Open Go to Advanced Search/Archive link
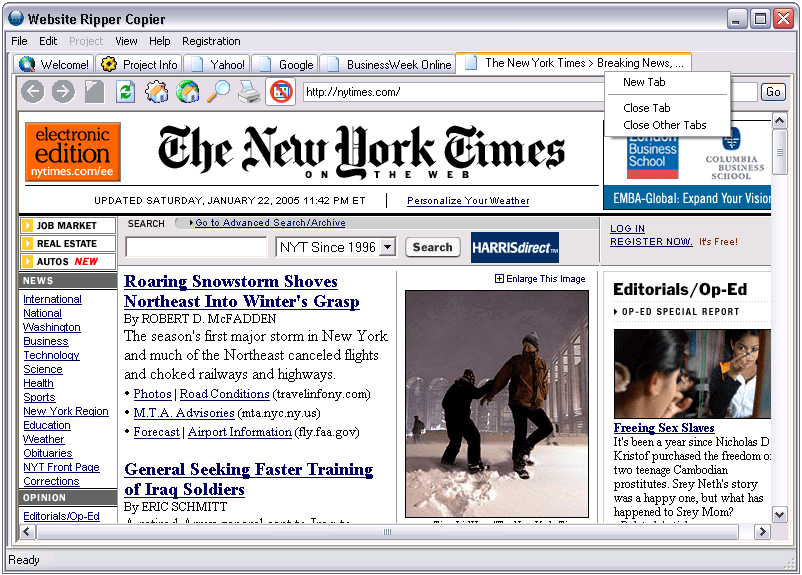 270,223
